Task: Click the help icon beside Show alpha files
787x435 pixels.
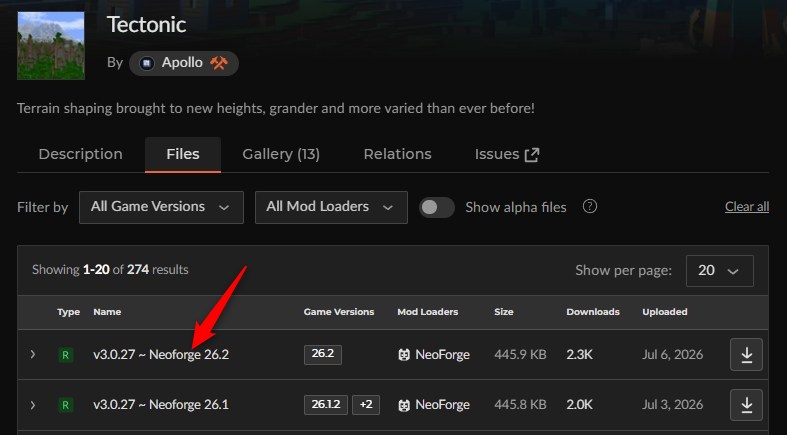Action: pyautogui.click(x=590, y=206)
